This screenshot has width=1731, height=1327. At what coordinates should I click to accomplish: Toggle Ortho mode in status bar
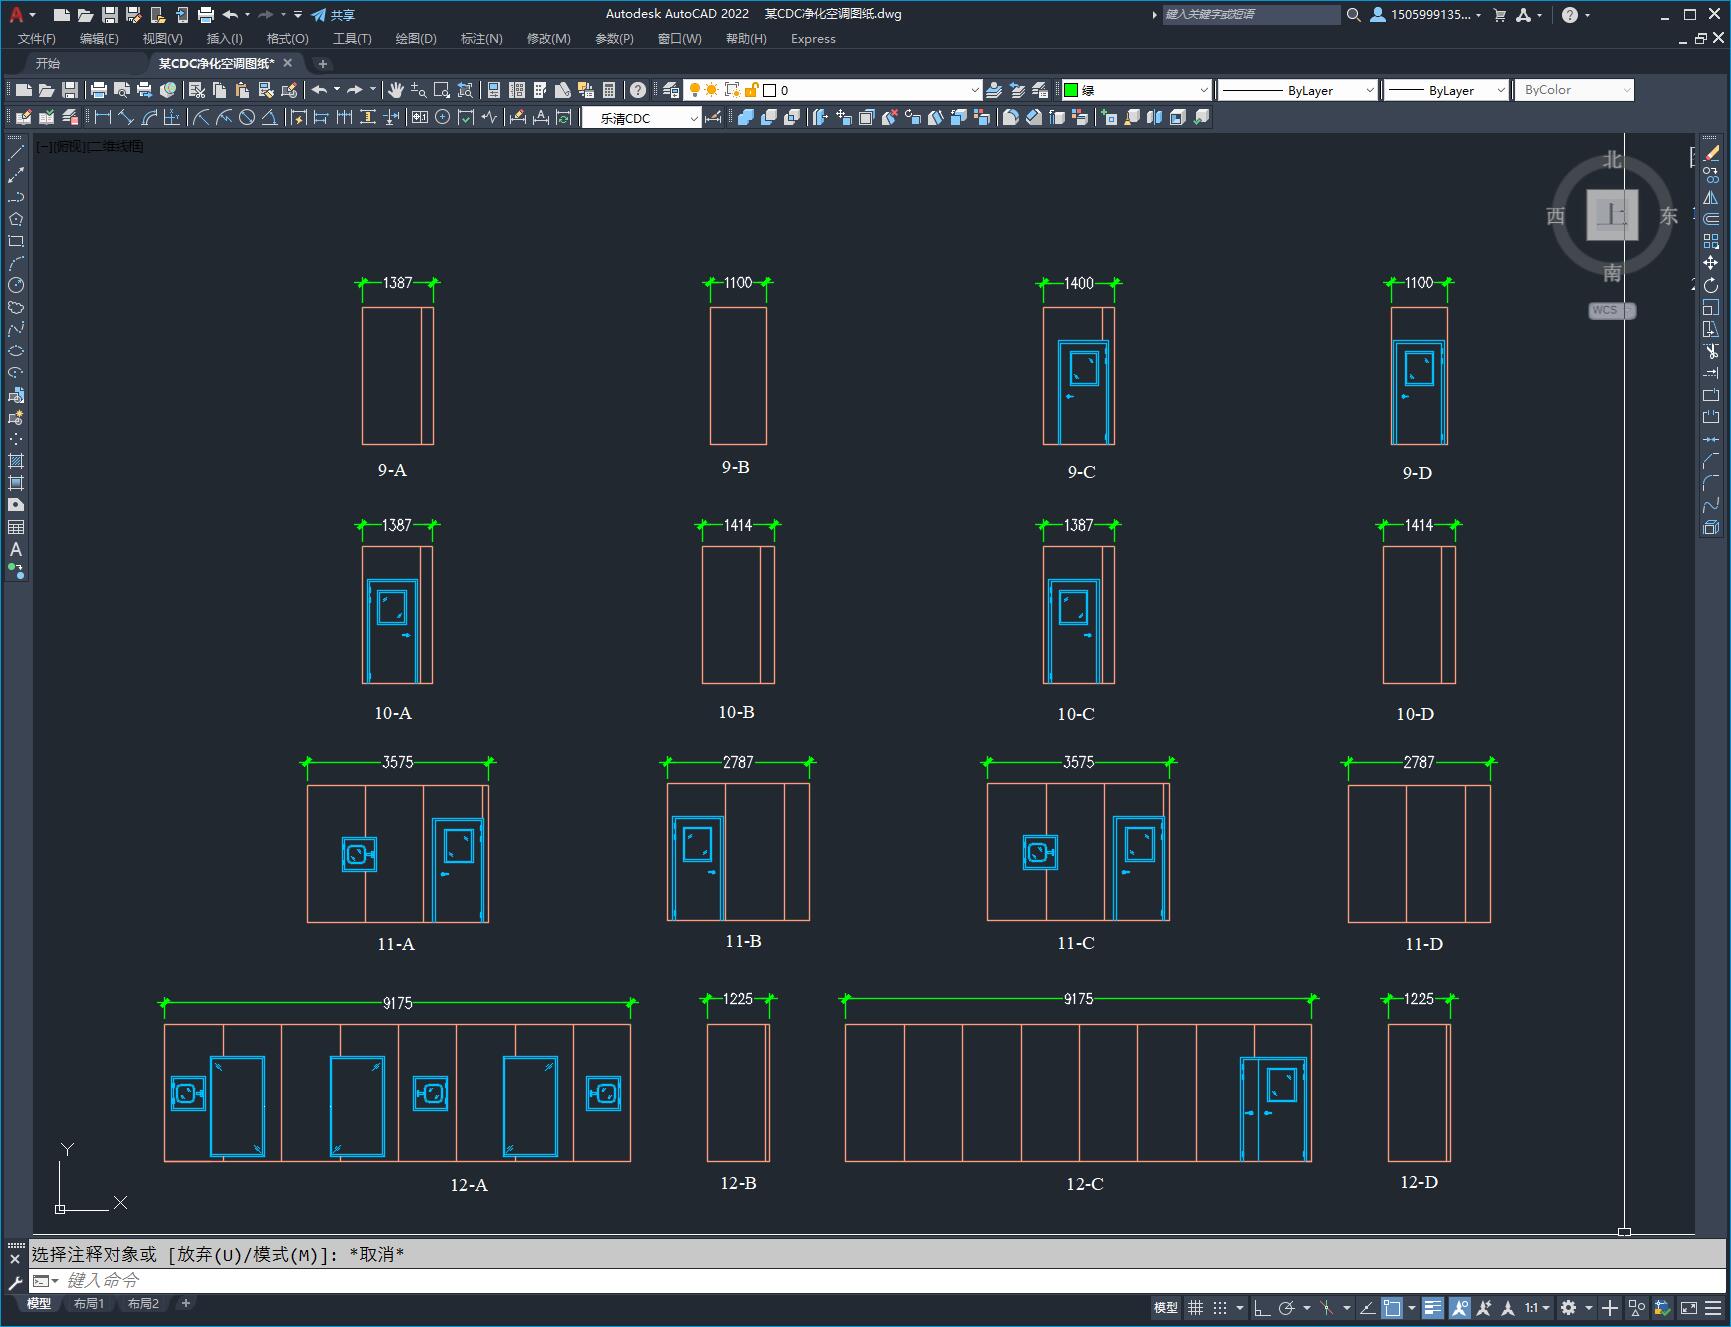click(1261, 1307)
